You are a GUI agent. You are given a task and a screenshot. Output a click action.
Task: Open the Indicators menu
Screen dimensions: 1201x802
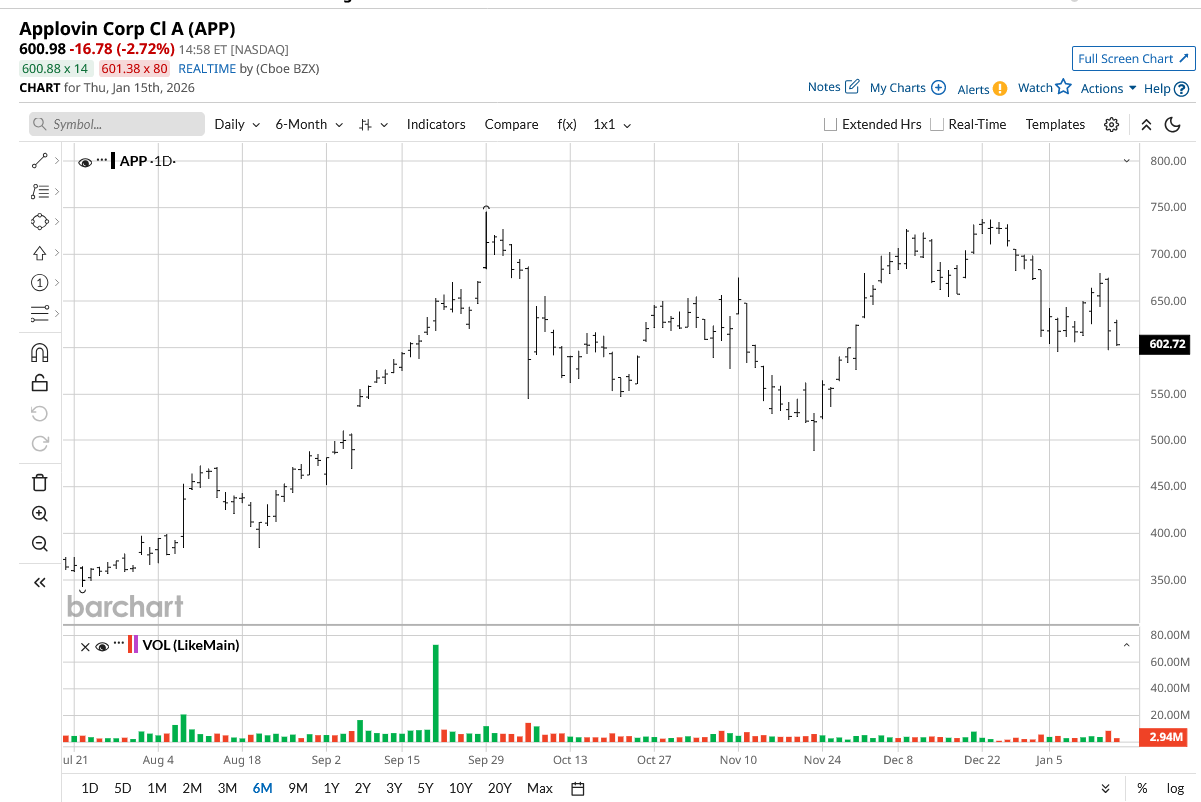pyautogui.click(x=436, y=125)
